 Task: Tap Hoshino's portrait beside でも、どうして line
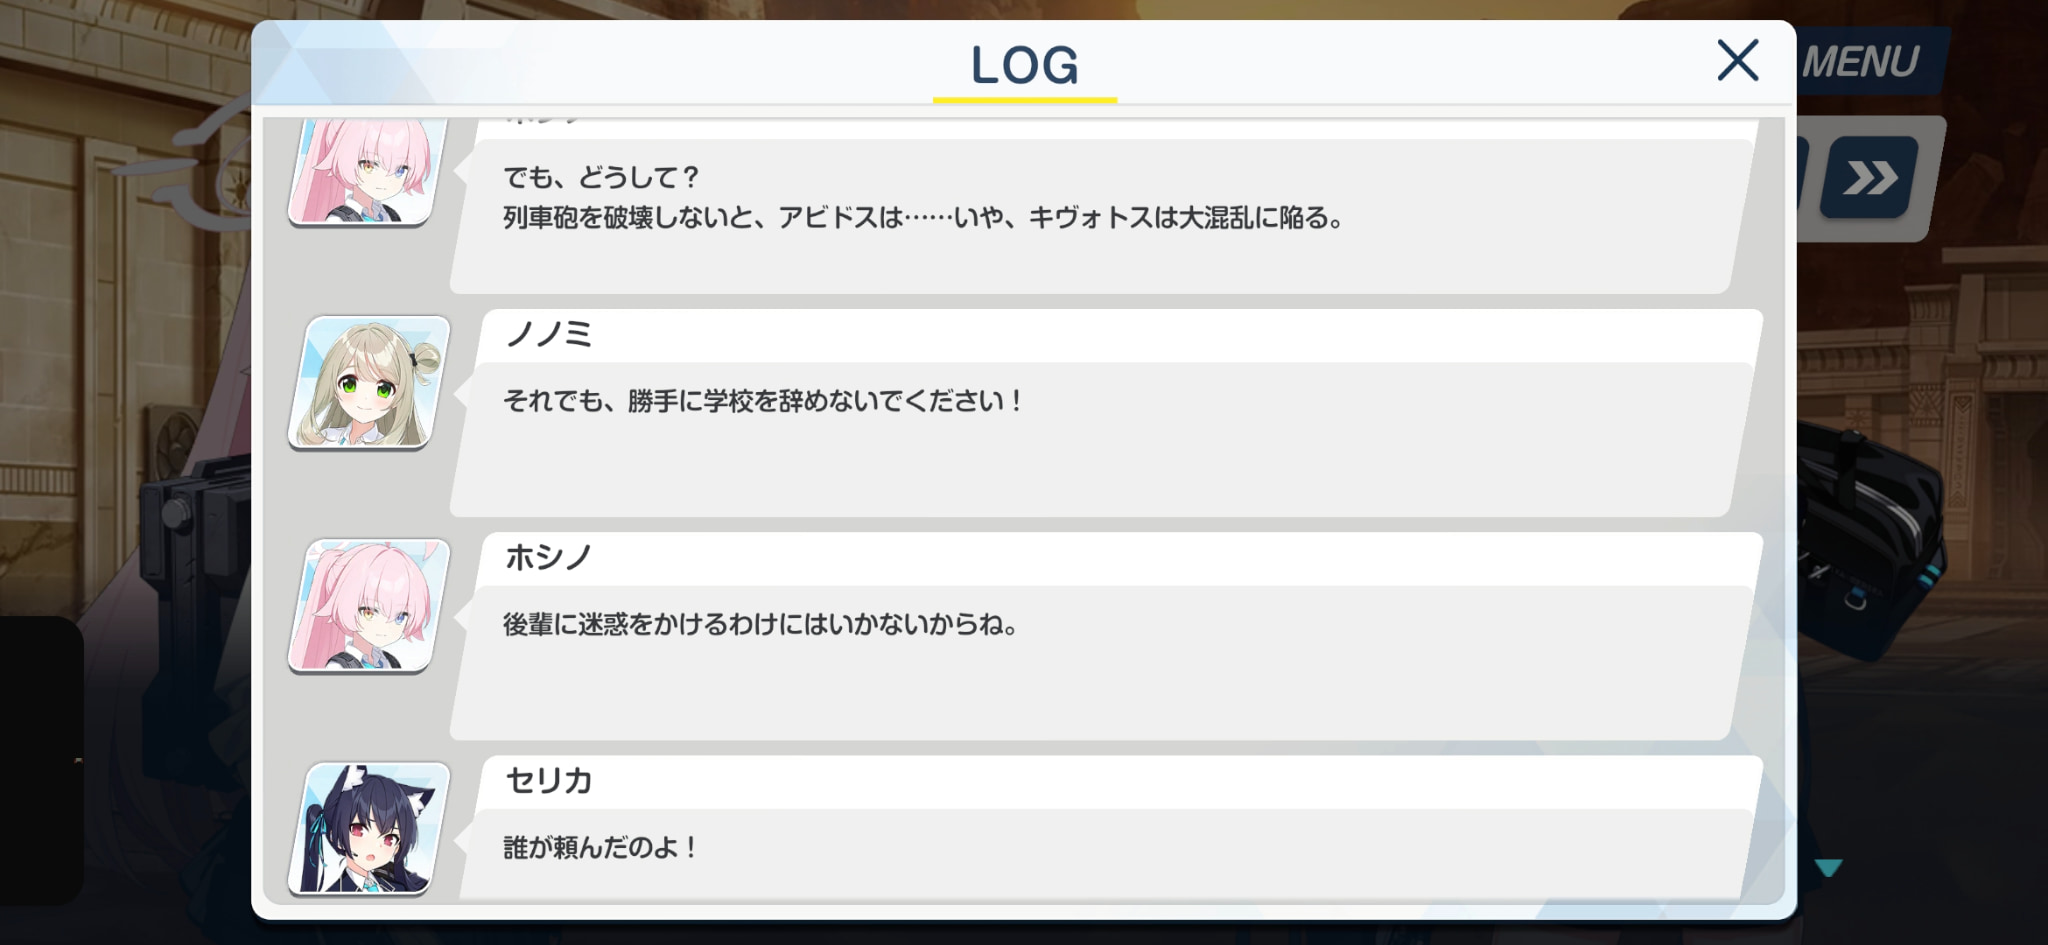pyautogui.click(x=364, y=171)
